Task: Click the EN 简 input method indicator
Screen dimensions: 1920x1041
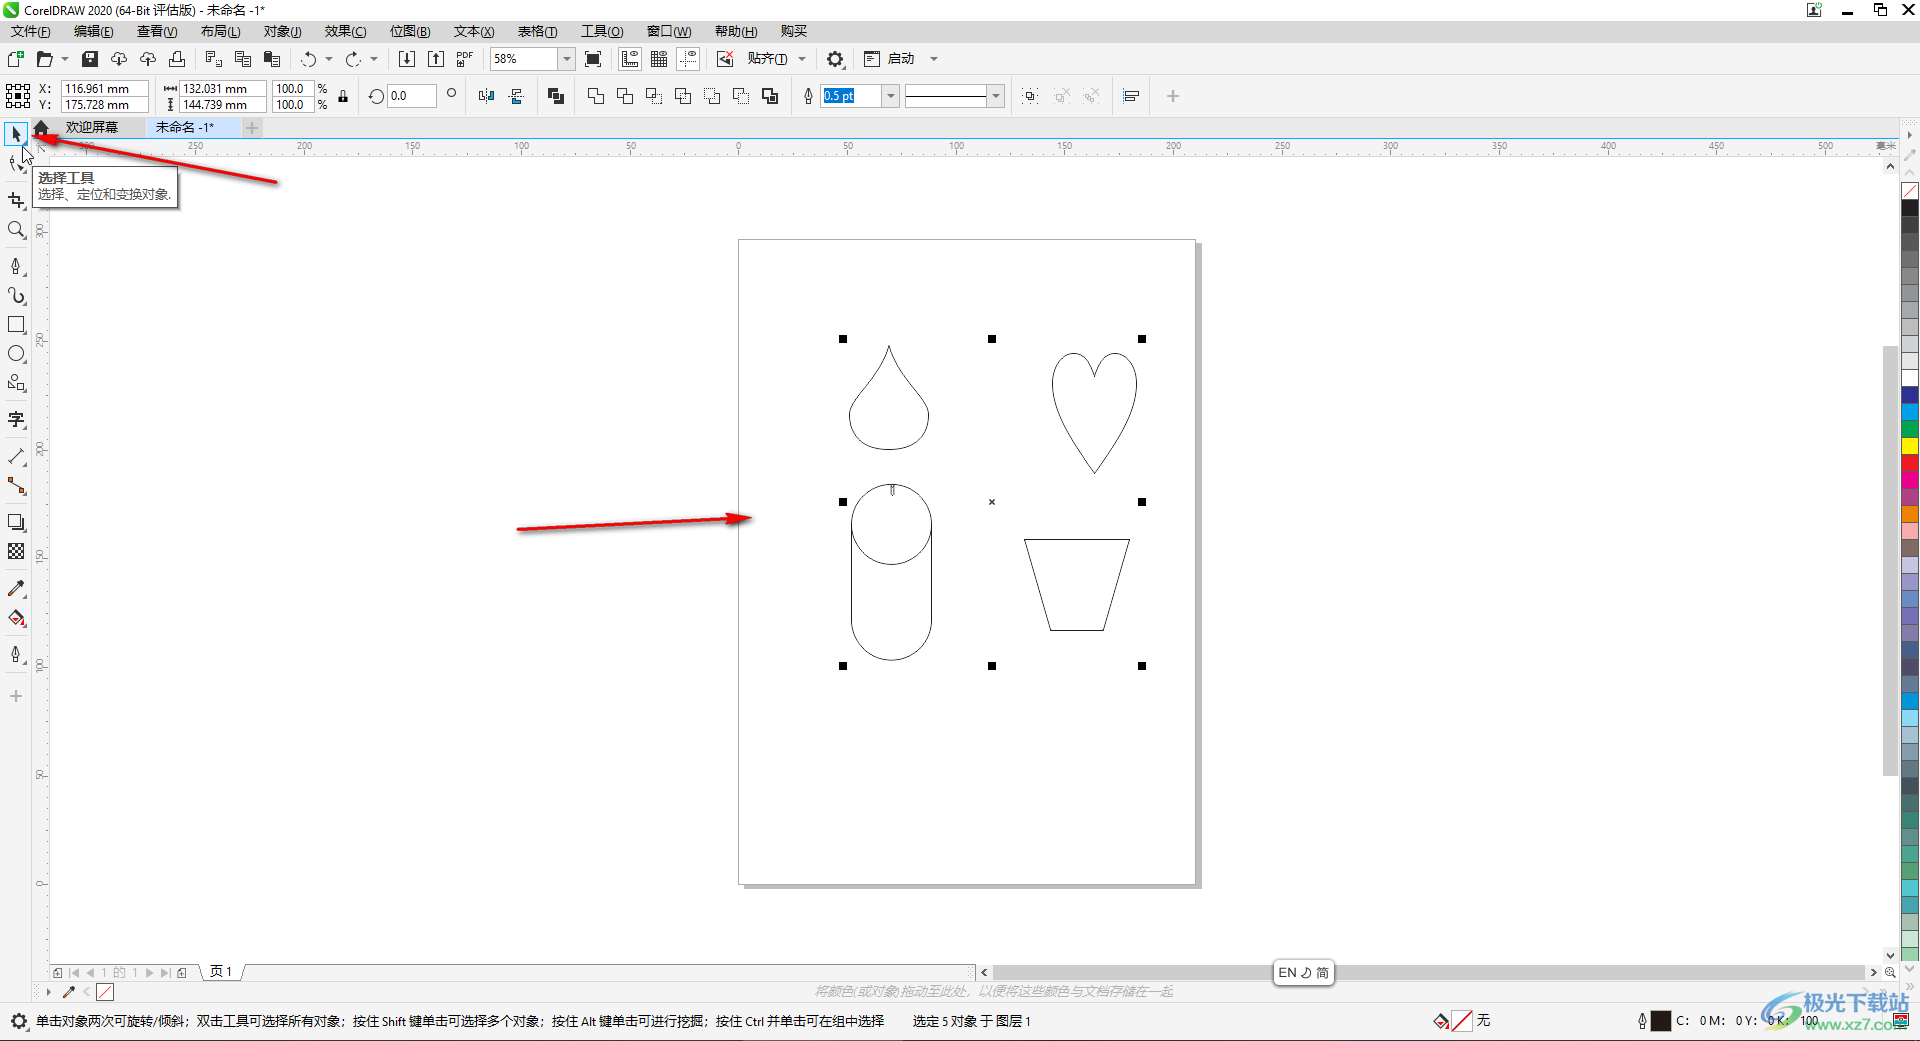Action: coord(1304,972)
